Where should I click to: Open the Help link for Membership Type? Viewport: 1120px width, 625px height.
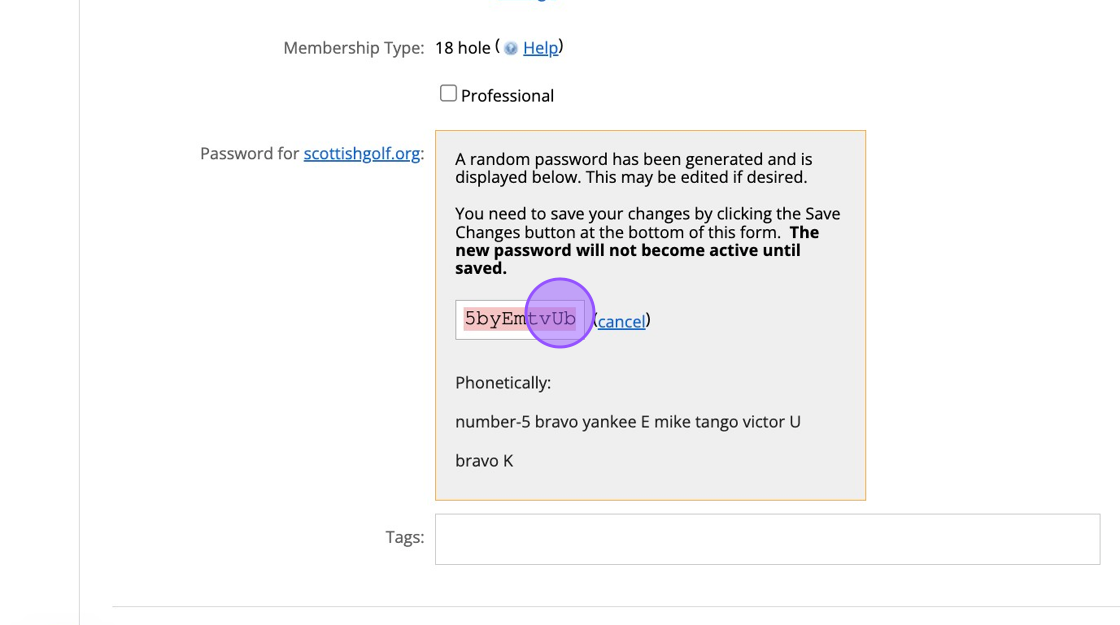click(540, 48)
